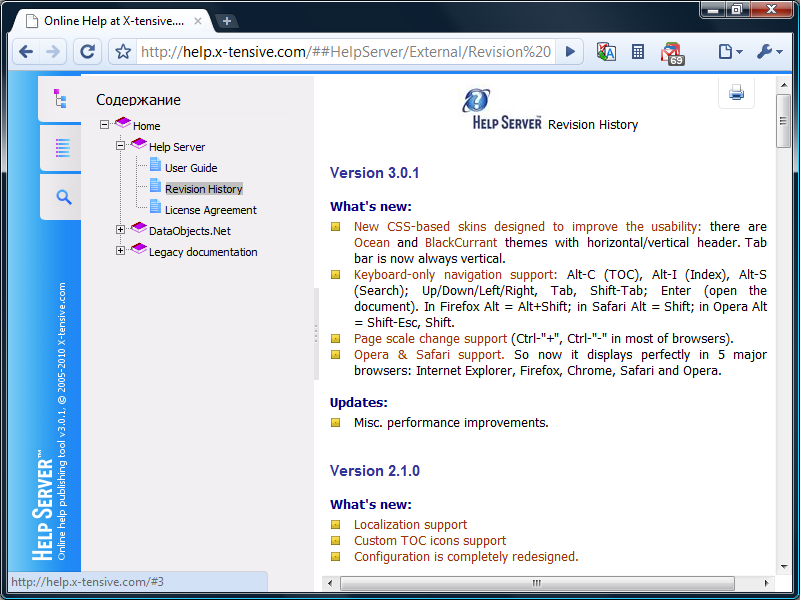Viewport: 800px width, 600px height.
Task: Click the horizontal scrollbar right arrow
Action: tap(766, 583)
